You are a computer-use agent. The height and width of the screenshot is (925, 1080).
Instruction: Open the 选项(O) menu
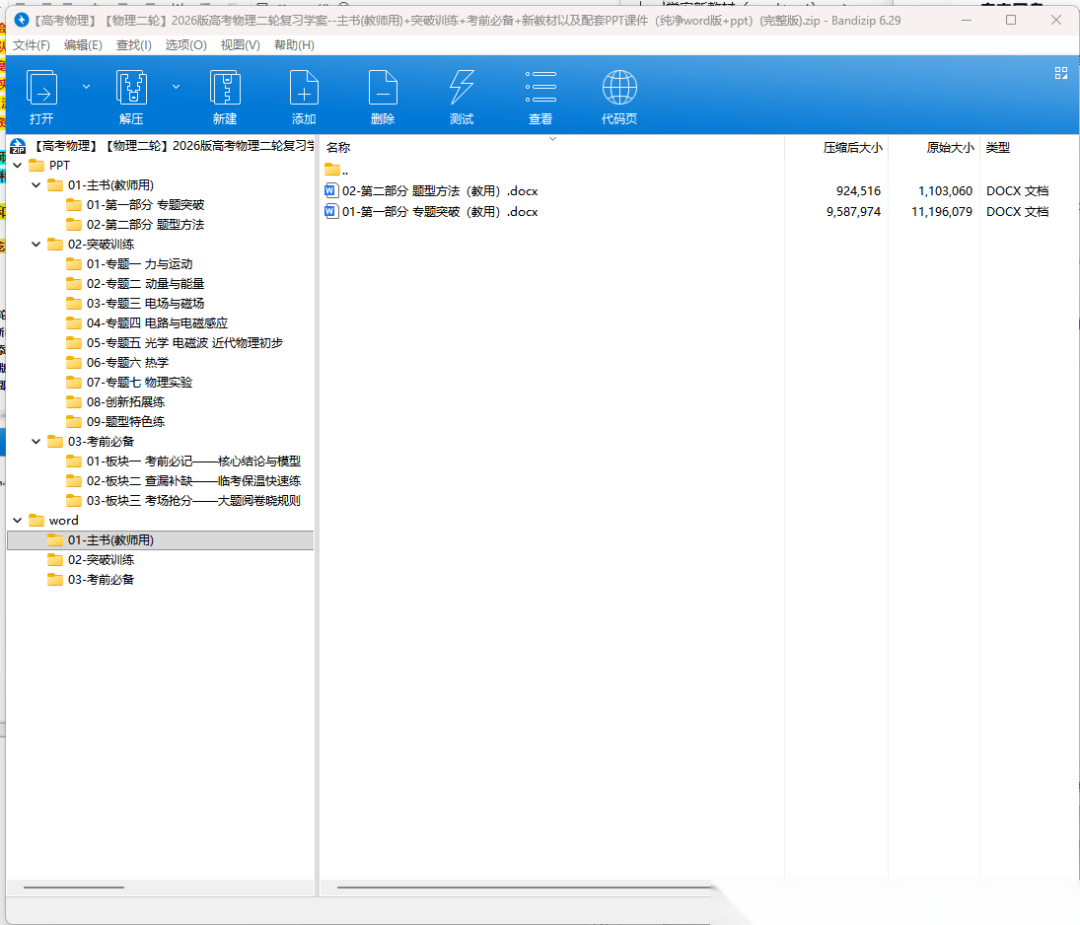(185, 45)
